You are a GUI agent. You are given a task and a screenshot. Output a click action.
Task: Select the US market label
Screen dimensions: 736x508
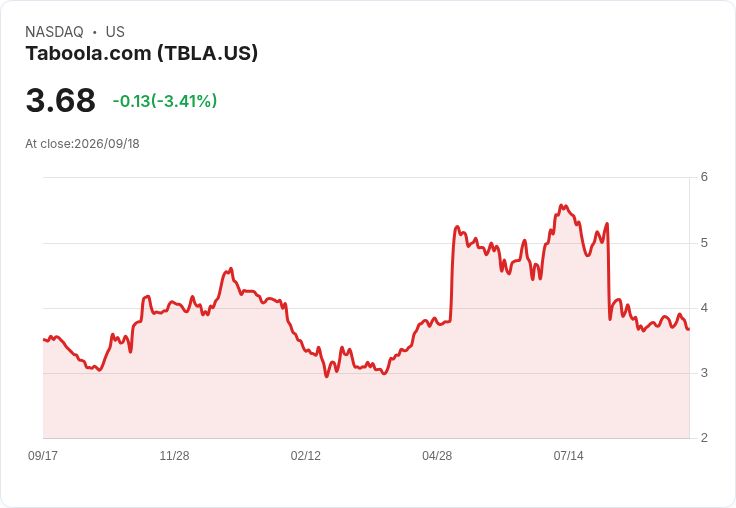(x=115, y=32)
